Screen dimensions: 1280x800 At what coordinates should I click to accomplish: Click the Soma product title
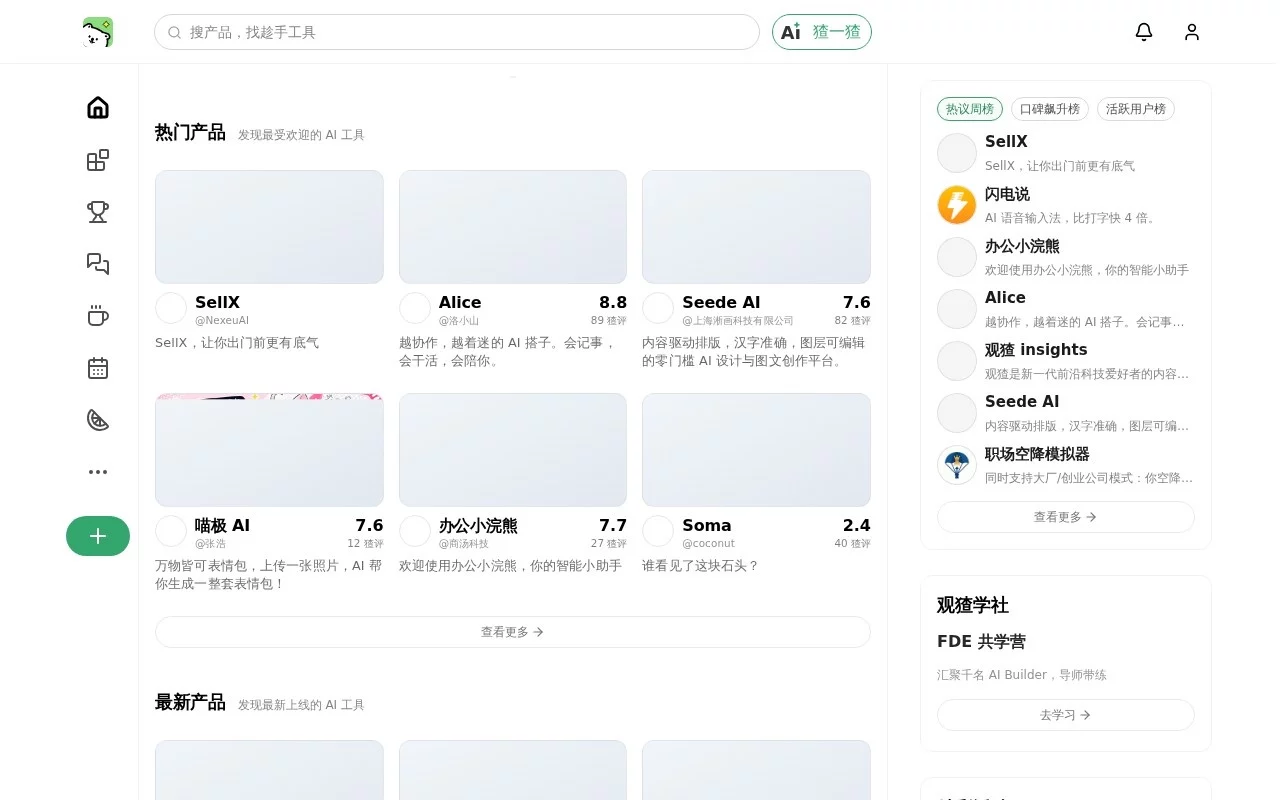(707, 525)
